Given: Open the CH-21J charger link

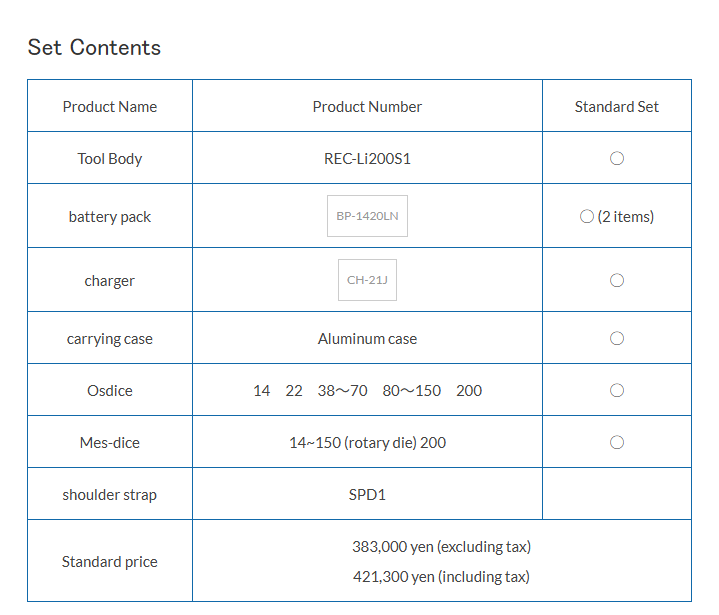Looking at the screenshot, I should 367,280.
